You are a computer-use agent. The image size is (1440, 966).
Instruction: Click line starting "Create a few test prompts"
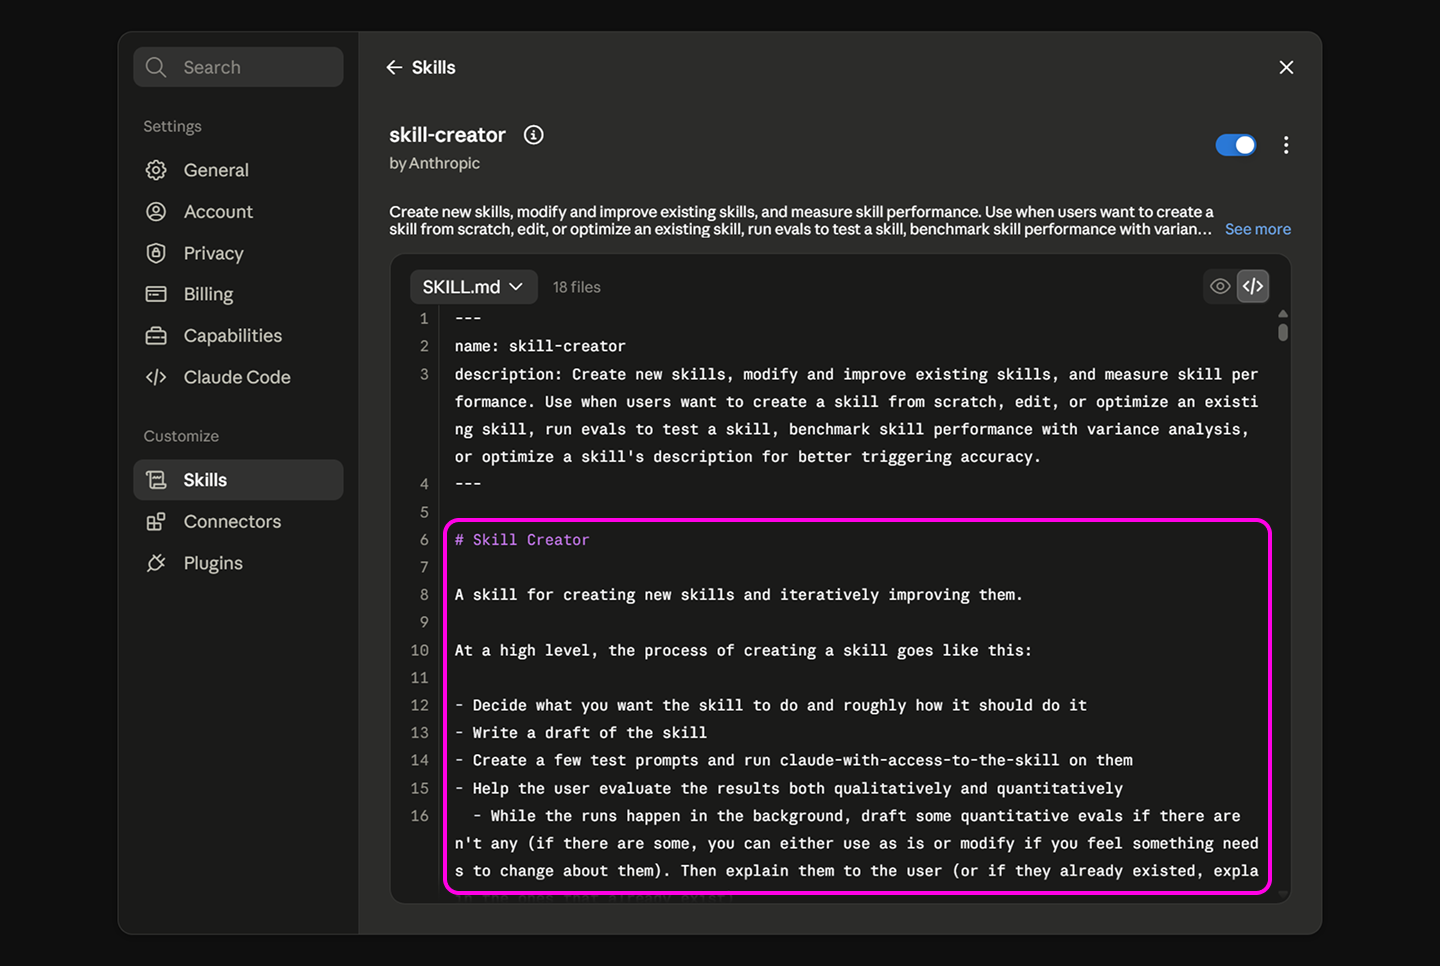tap(794, 760)
